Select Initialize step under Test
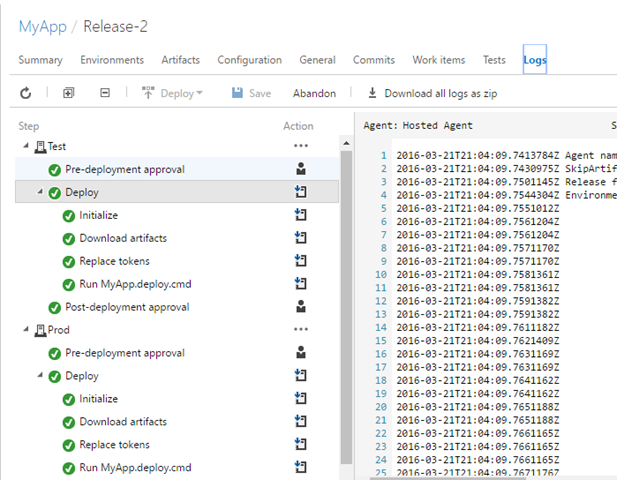This screenshot has width=617, height=480. click(x=177, y=215)
